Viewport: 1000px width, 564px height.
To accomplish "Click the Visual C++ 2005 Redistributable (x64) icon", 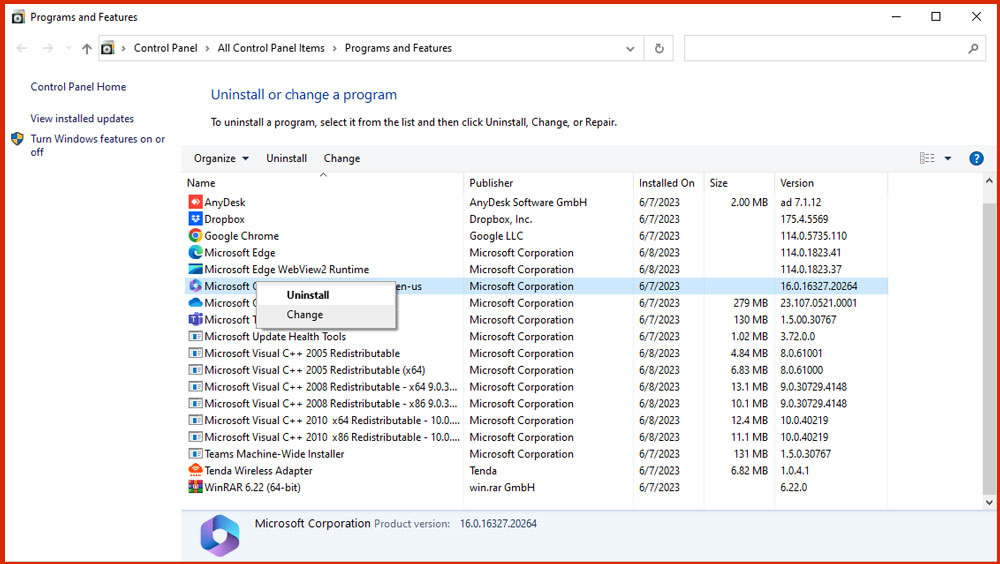I will pos(195,370).
